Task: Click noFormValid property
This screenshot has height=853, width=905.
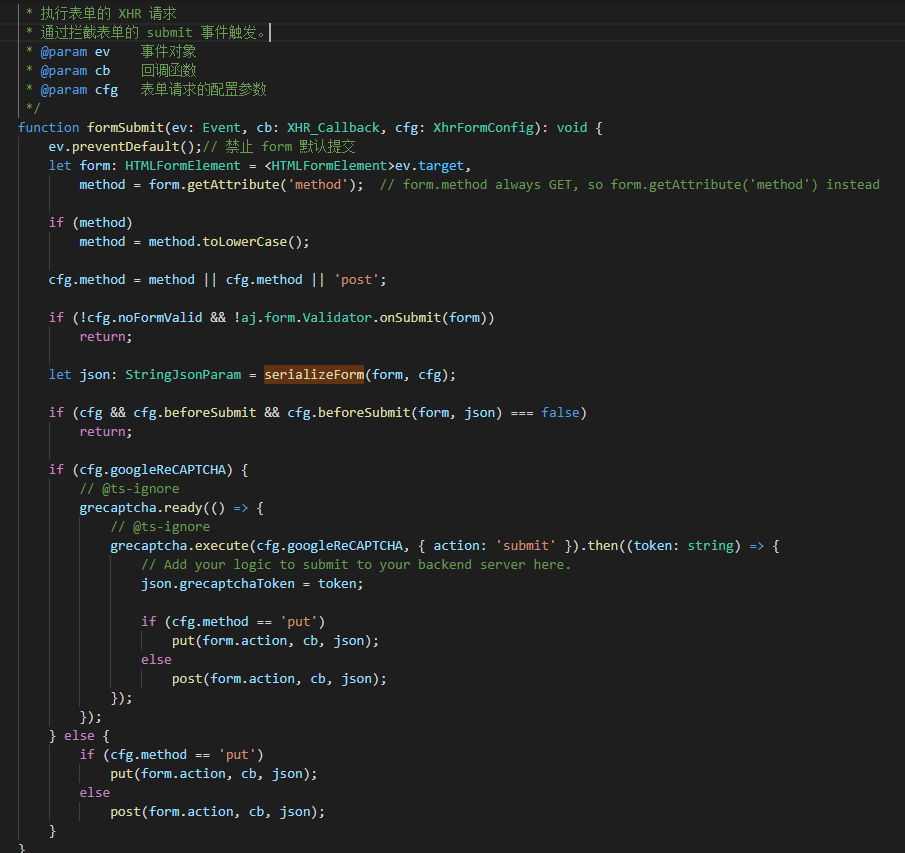Action: (x=160, y=318)
